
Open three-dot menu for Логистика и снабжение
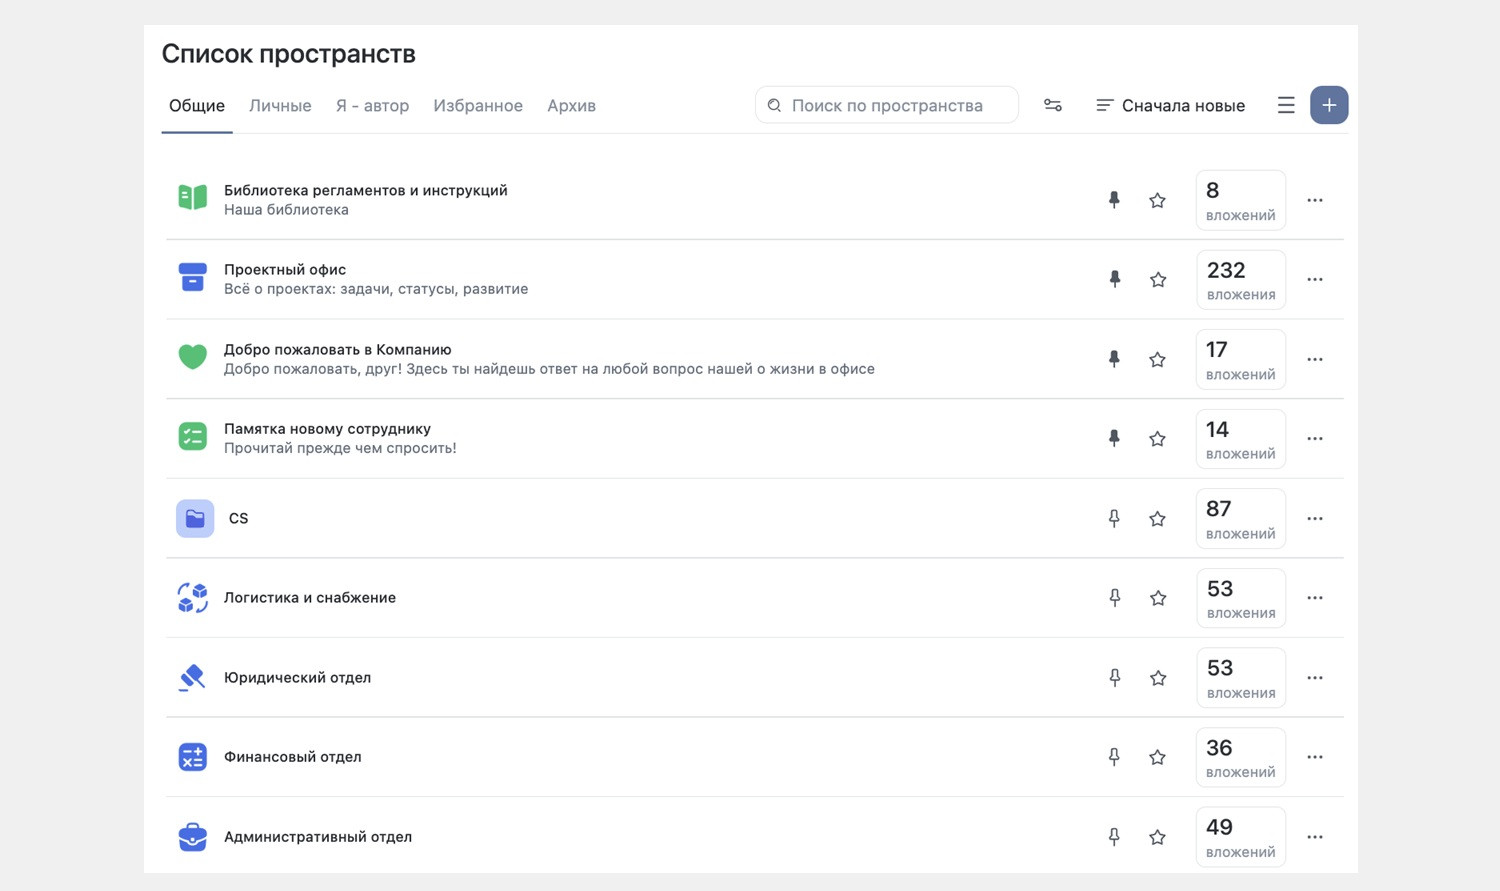tap(1315, 598)
